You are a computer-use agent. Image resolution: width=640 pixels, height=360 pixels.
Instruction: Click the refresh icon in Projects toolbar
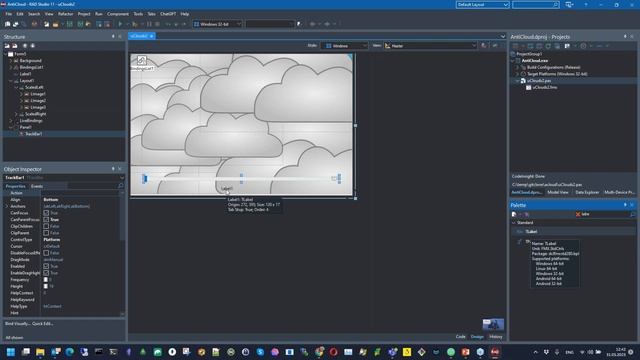tap(548, 46)
